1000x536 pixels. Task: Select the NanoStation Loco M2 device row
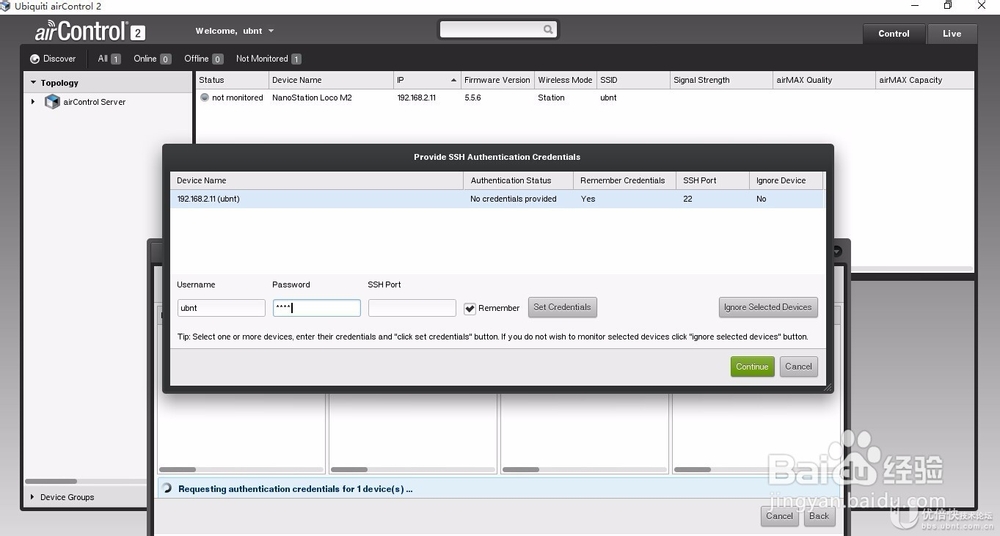(584, 98)
